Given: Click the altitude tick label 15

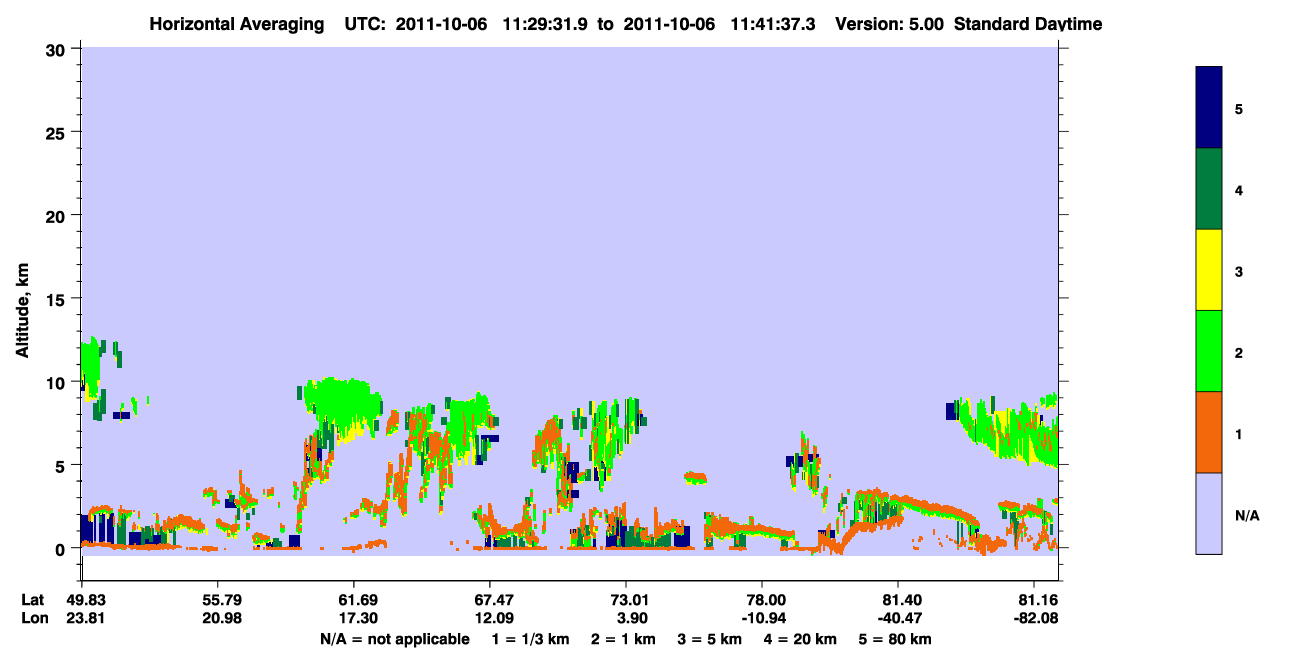Looking at the screenshot, I should (58, 299).
